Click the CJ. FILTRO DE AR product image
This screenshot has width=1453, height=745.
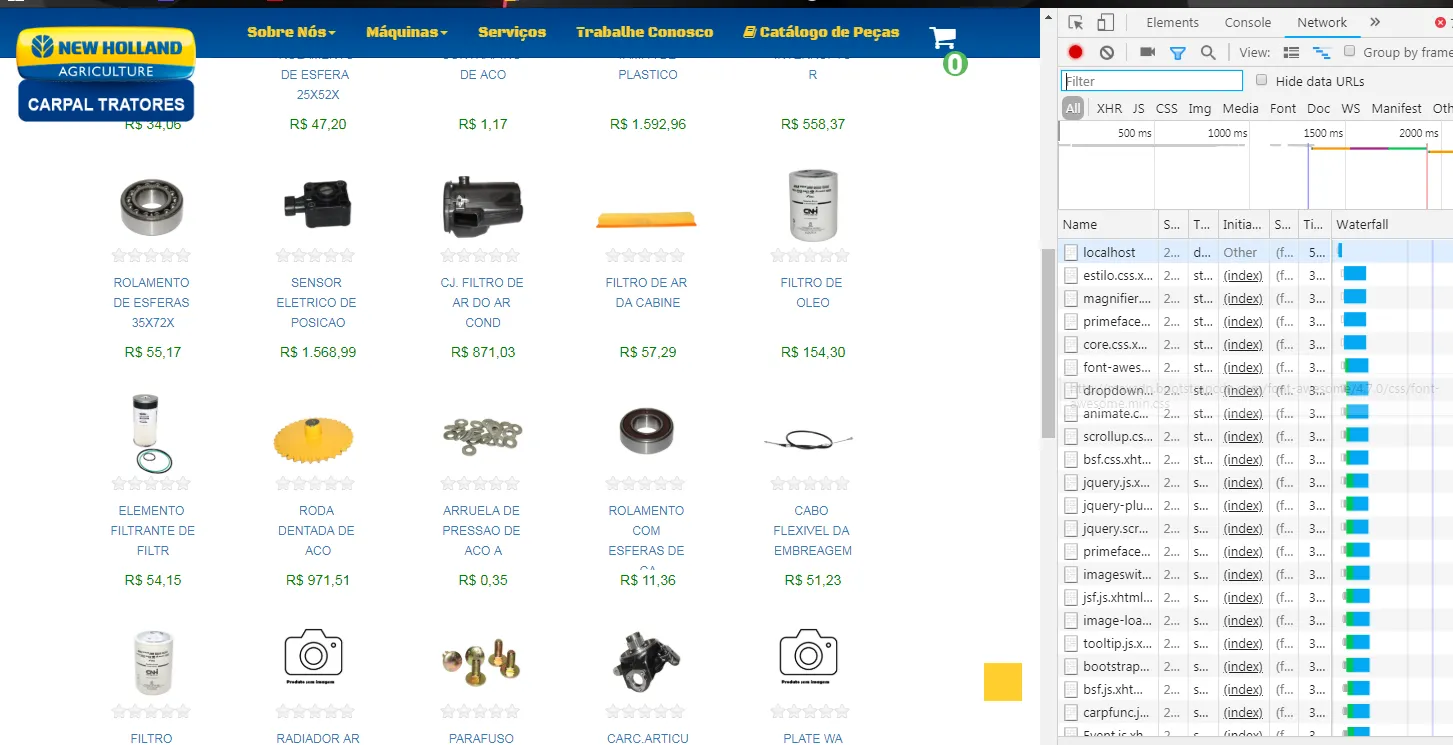(x=482, y=207)
